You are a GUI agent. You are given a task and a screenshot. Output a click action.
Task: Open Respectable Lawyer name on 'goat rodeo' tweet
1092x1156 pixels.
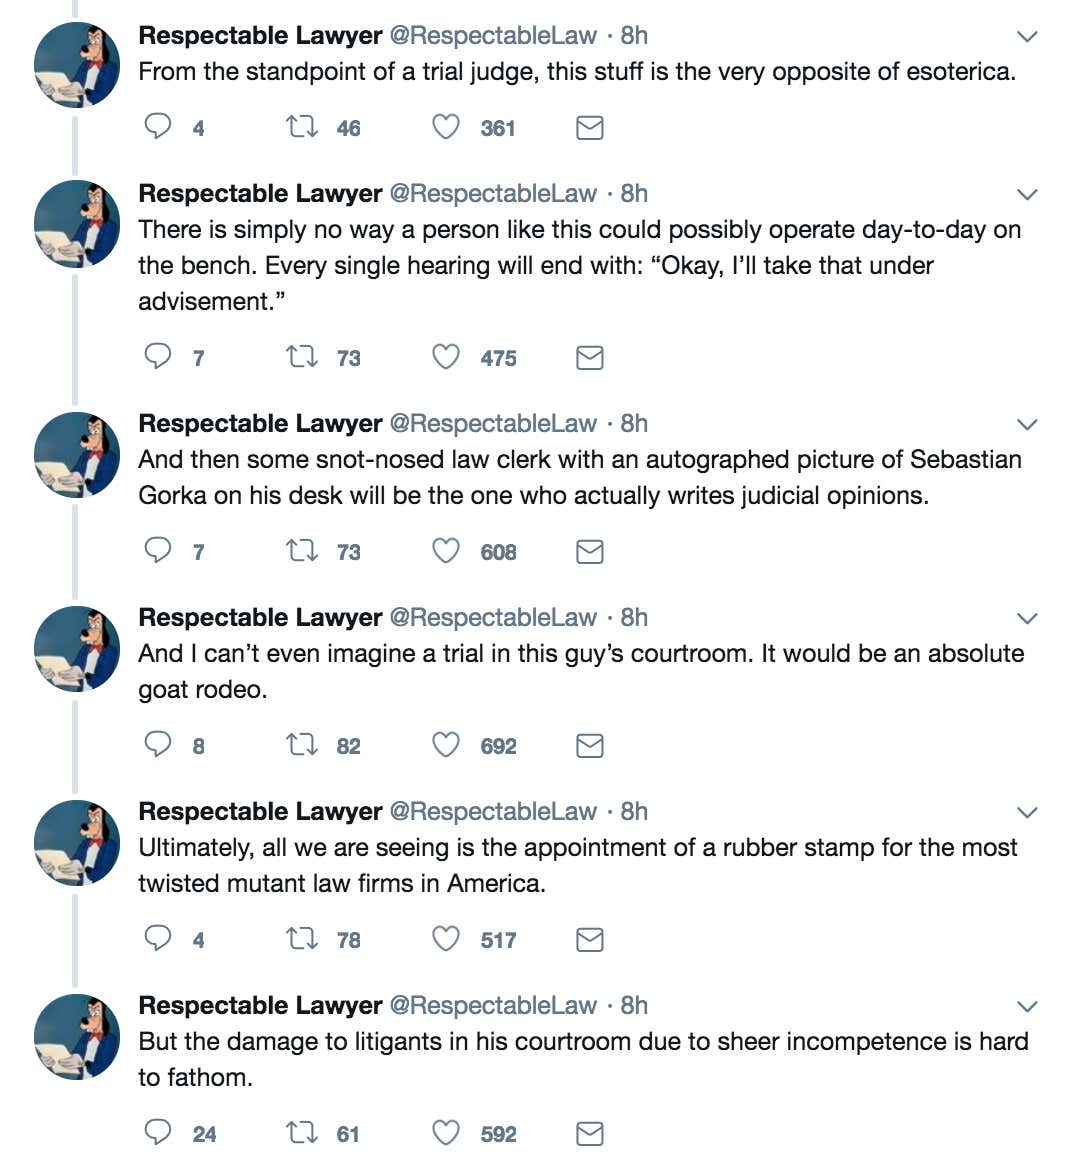tap(260, 617)
